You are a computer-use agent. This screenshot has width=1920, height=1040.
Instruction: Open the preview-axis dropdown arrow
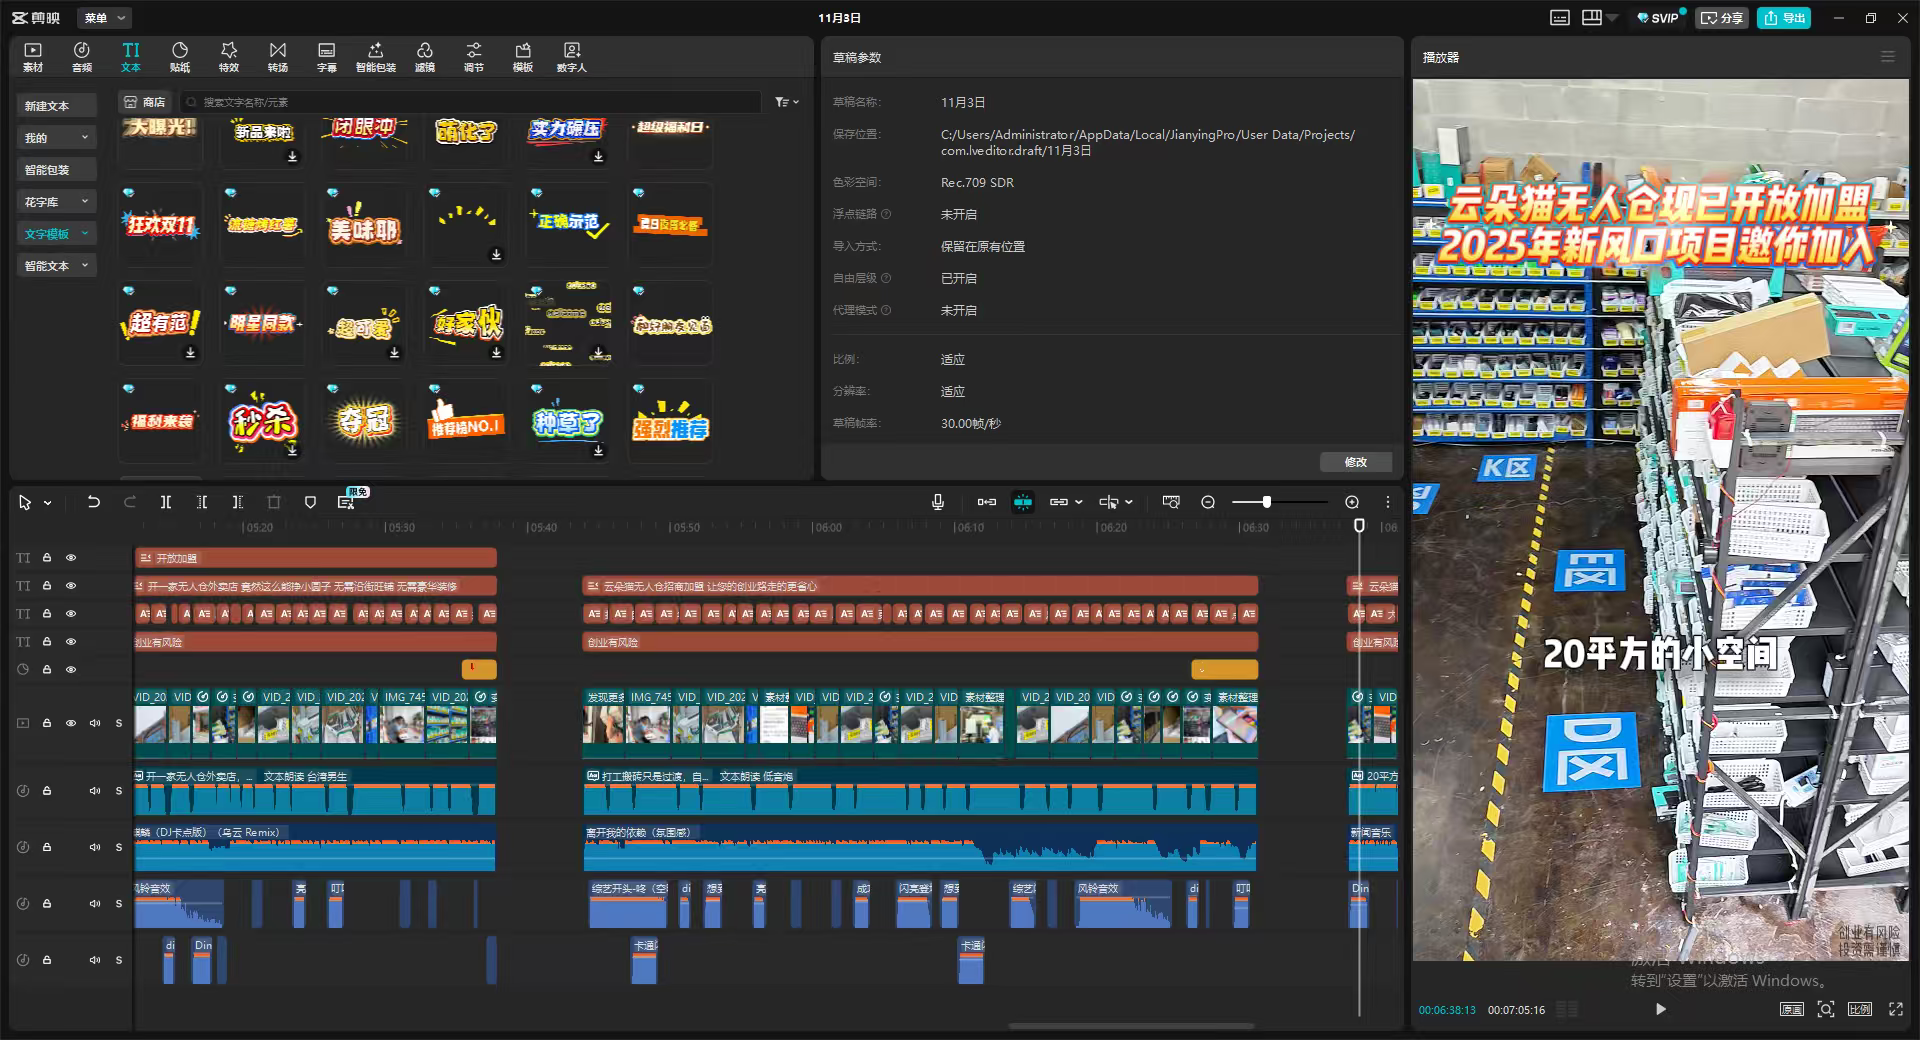tap(1129, 502)
